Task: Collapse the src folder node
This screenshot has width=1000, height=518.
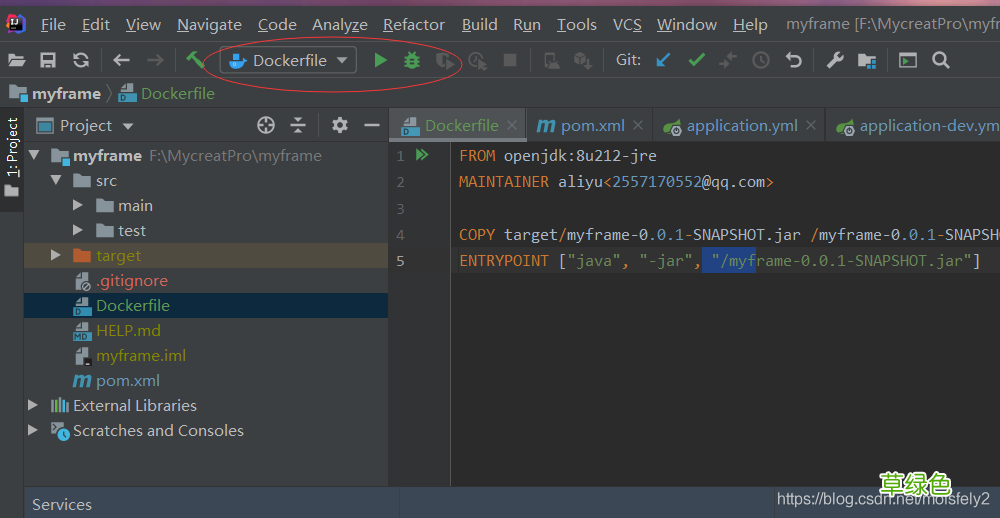Action: coord(56,181)
